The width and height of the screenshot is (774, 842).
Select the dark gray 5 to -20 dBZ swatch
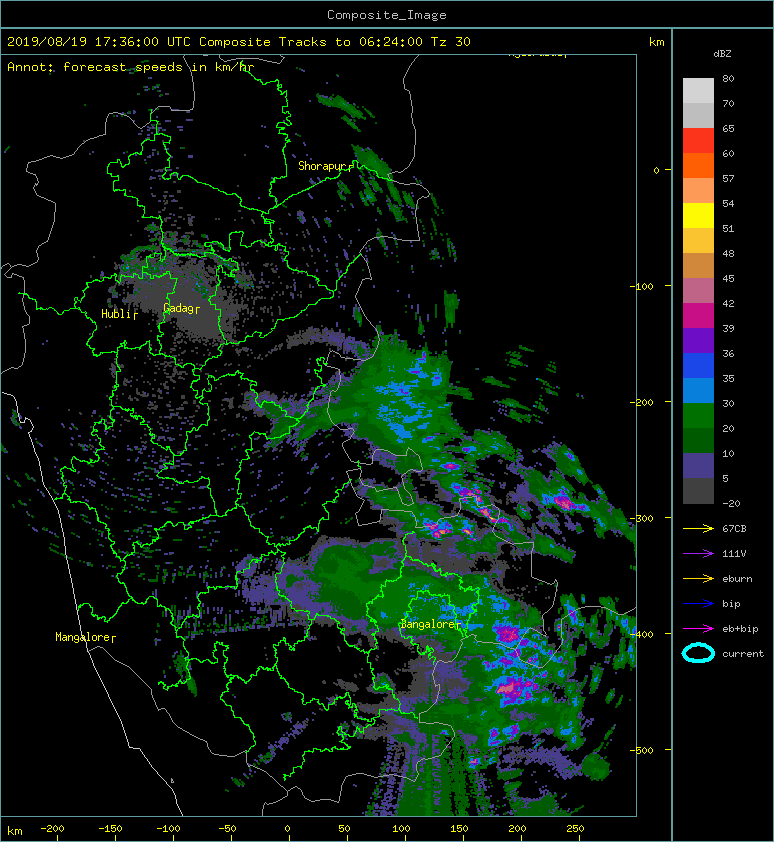point(698,490)
